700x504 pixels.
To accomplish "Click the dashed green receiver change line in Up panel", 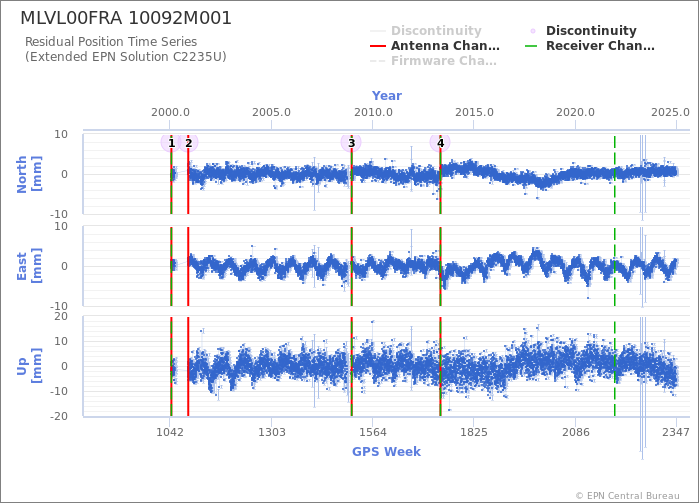I will click(615, 367).
